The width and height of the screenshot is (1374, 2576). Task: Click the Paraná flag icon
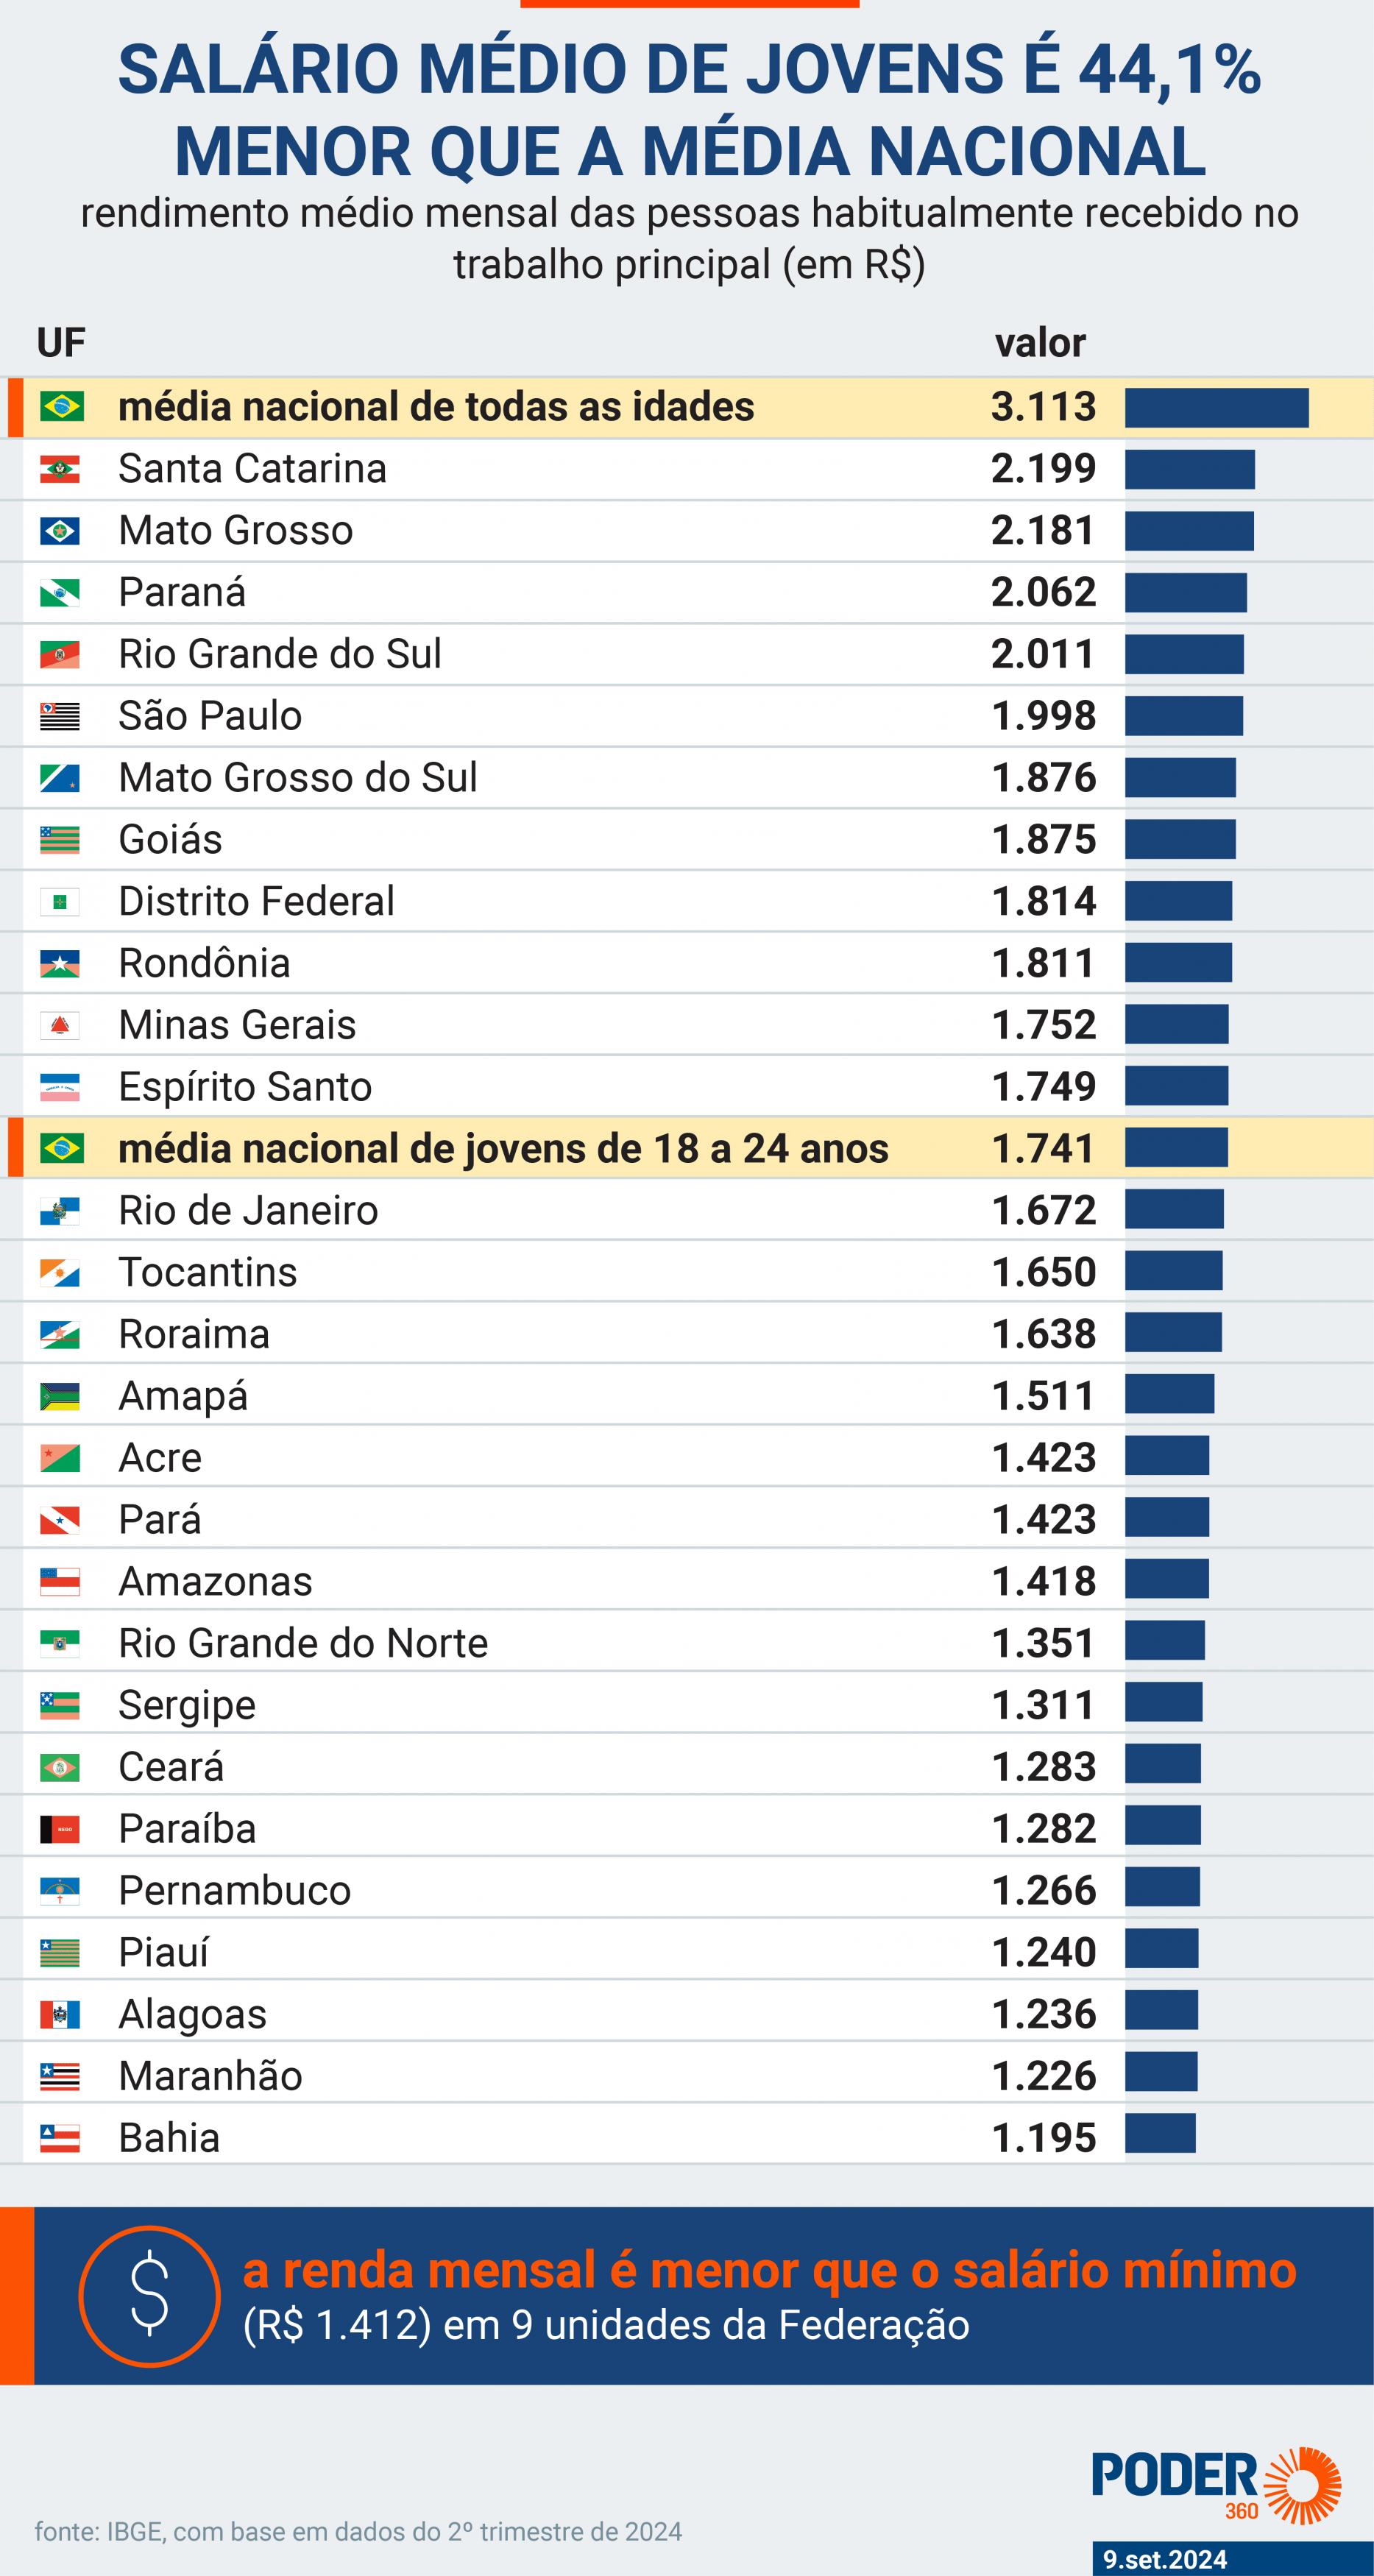60,593
